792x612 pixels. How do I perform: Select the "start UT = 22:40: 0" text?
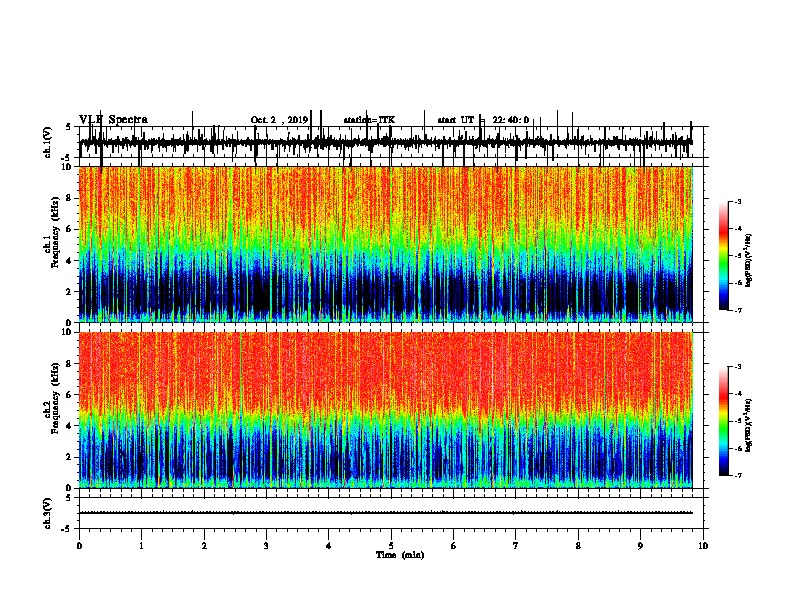point(483,120)
